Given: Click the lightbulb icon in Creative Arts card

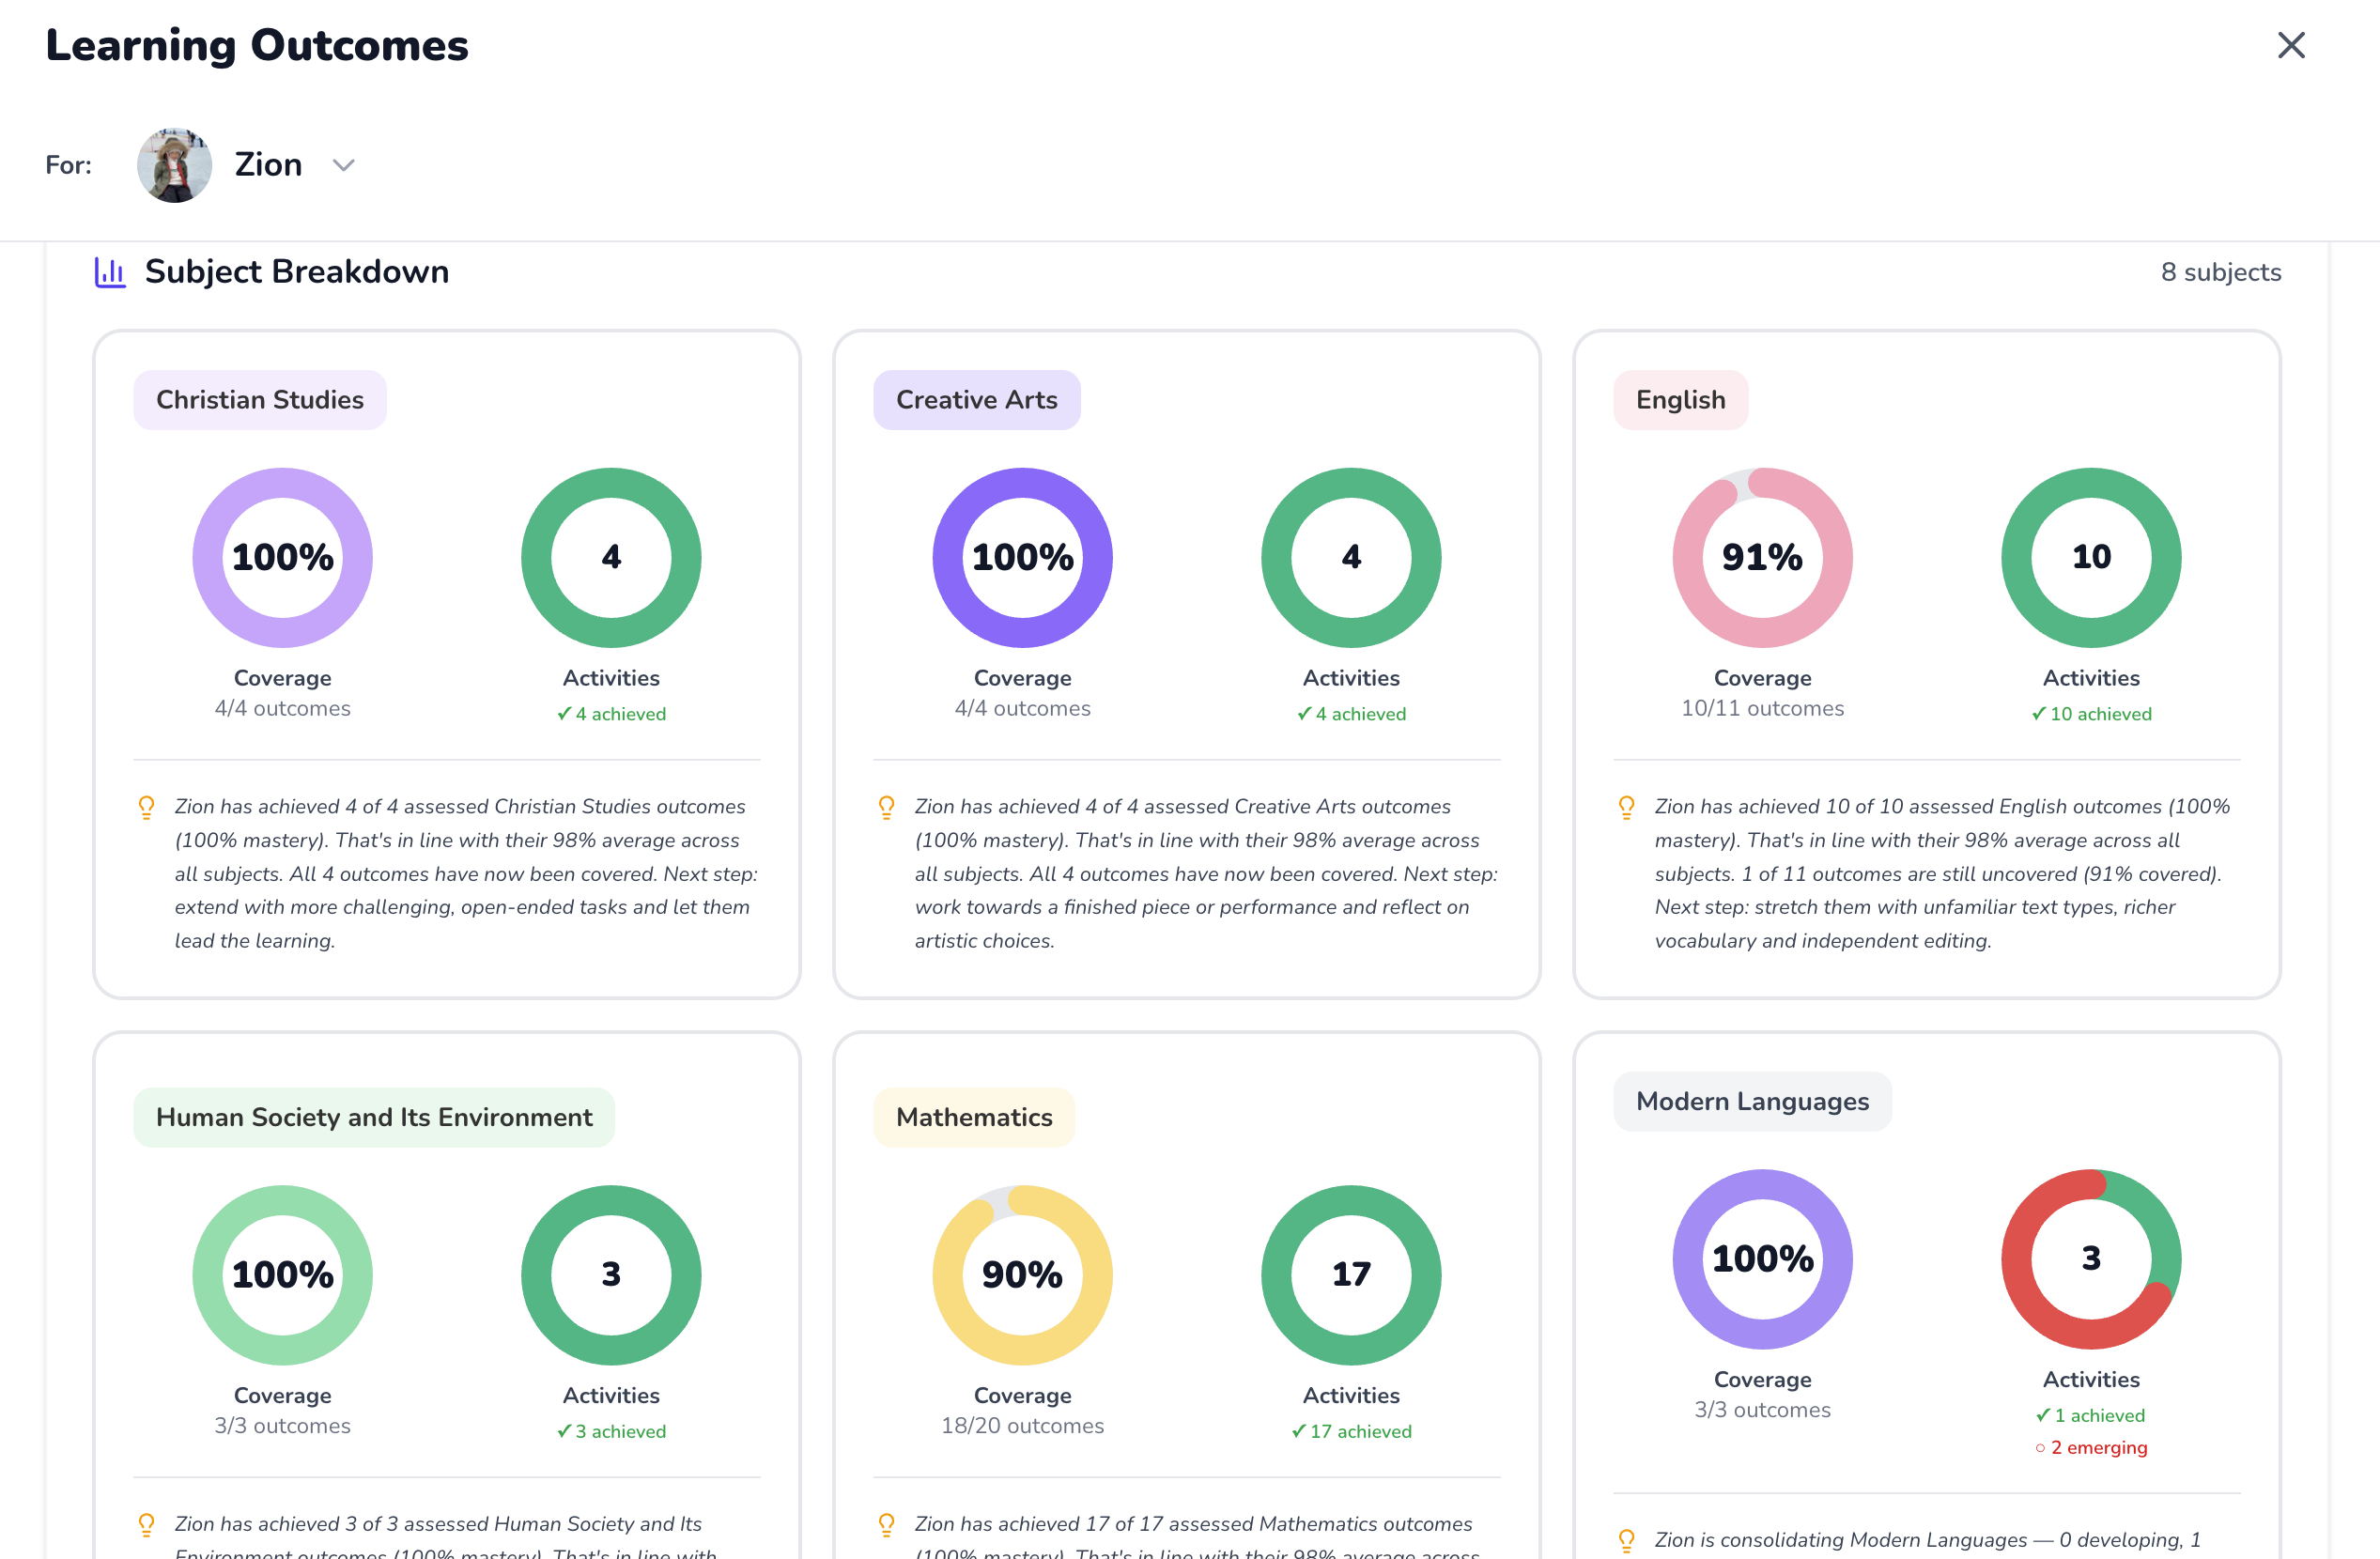Looking at the screenshot, I should coord(886,807).
